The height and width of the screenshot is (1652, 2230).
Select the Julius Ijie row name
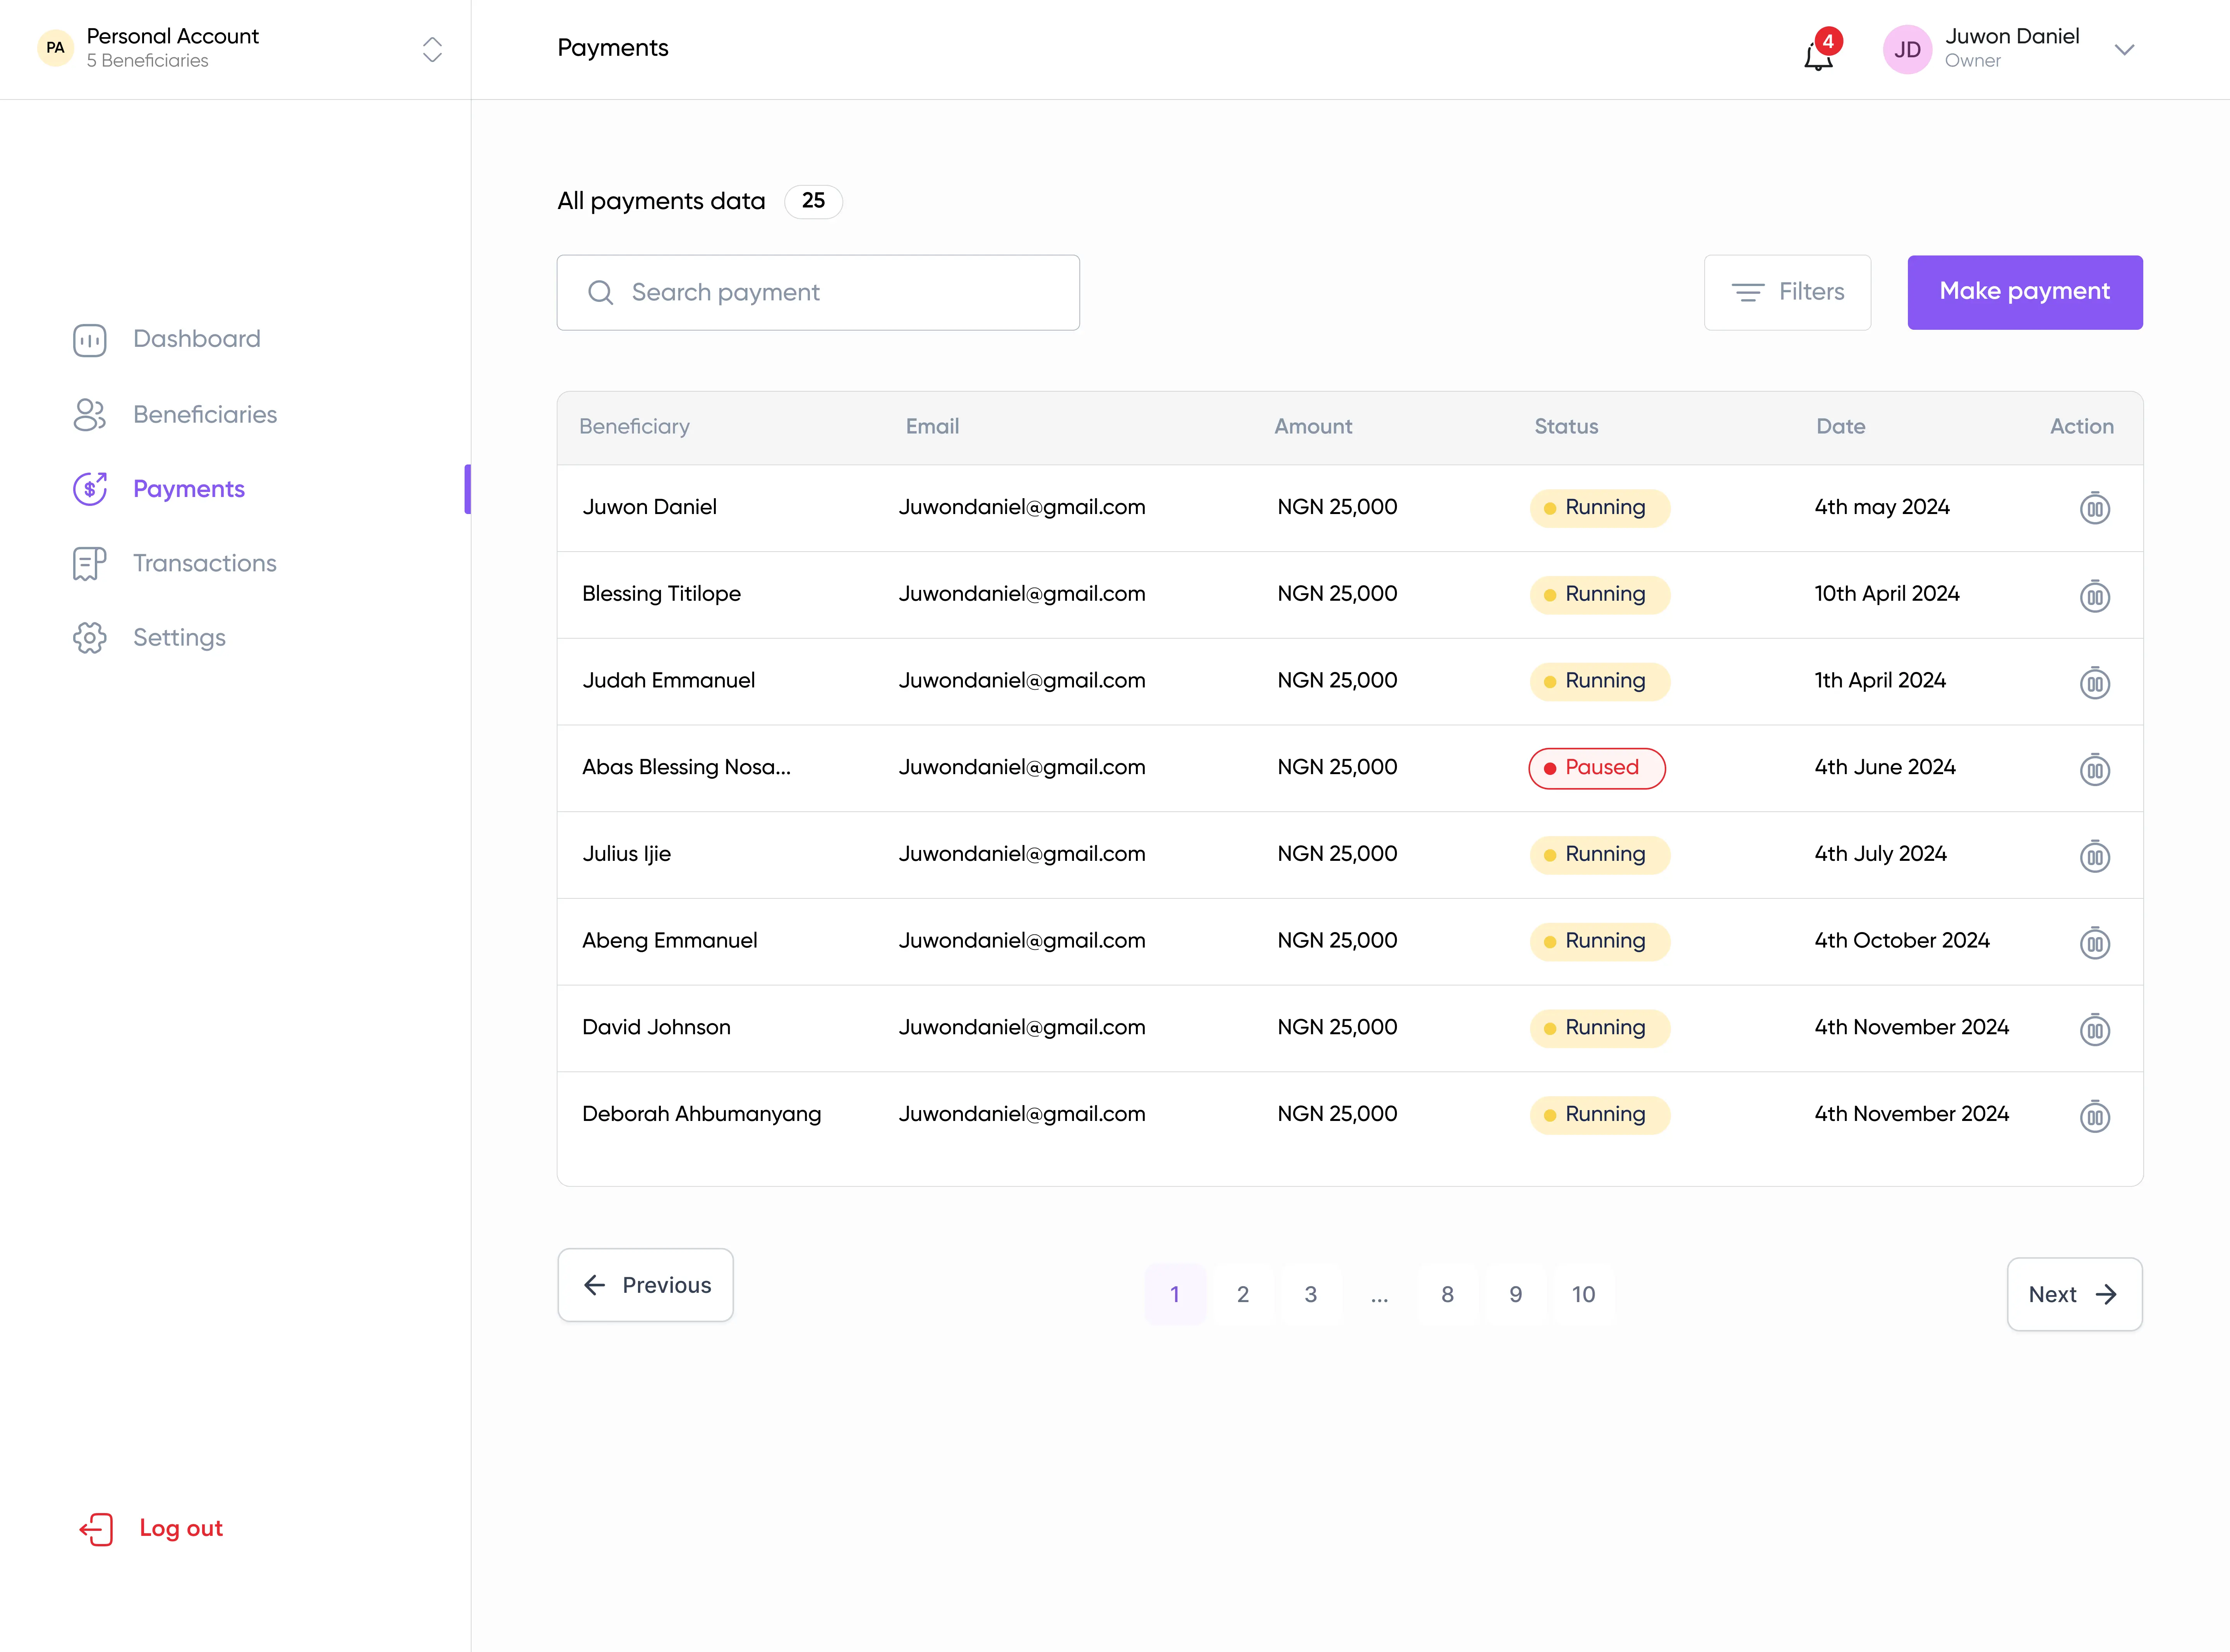pos(627,854)
